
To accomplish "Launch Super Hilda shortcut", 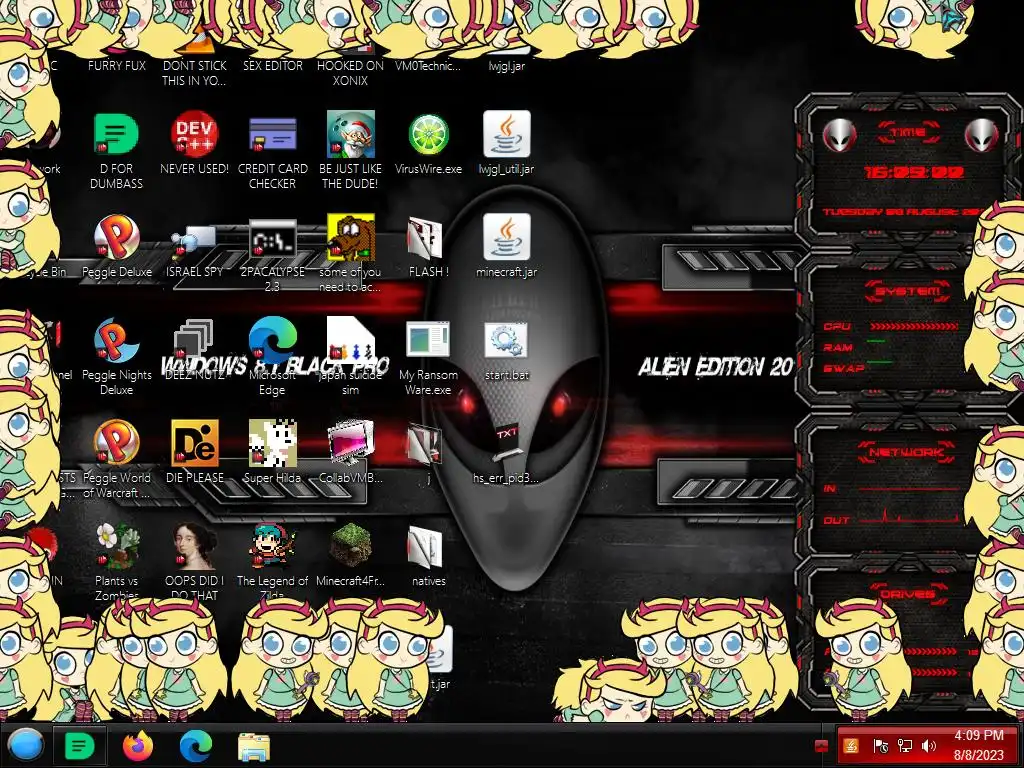I will point(272,443).
